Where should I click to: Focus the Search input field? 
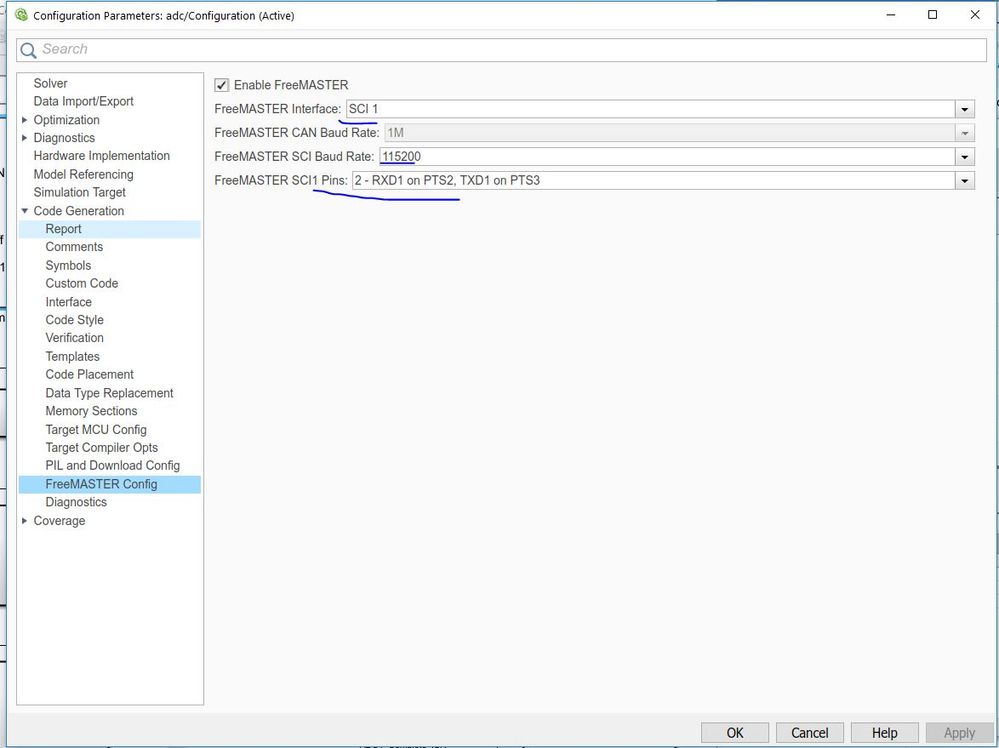coord(501,50)
